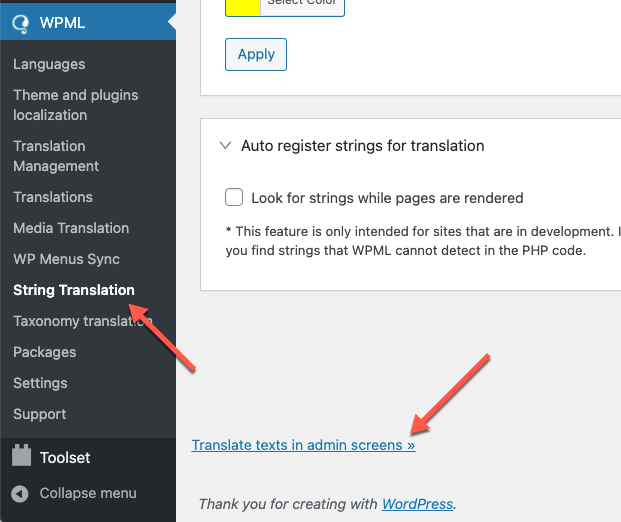Open the WordPress link in footer
621x522 pixels.
(x=417, y=504)
